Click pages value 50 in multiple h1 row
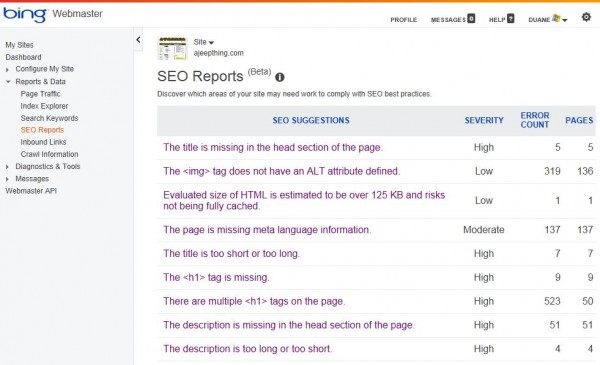The width and height of the screenshot is (600, 365). pos(588,301)
